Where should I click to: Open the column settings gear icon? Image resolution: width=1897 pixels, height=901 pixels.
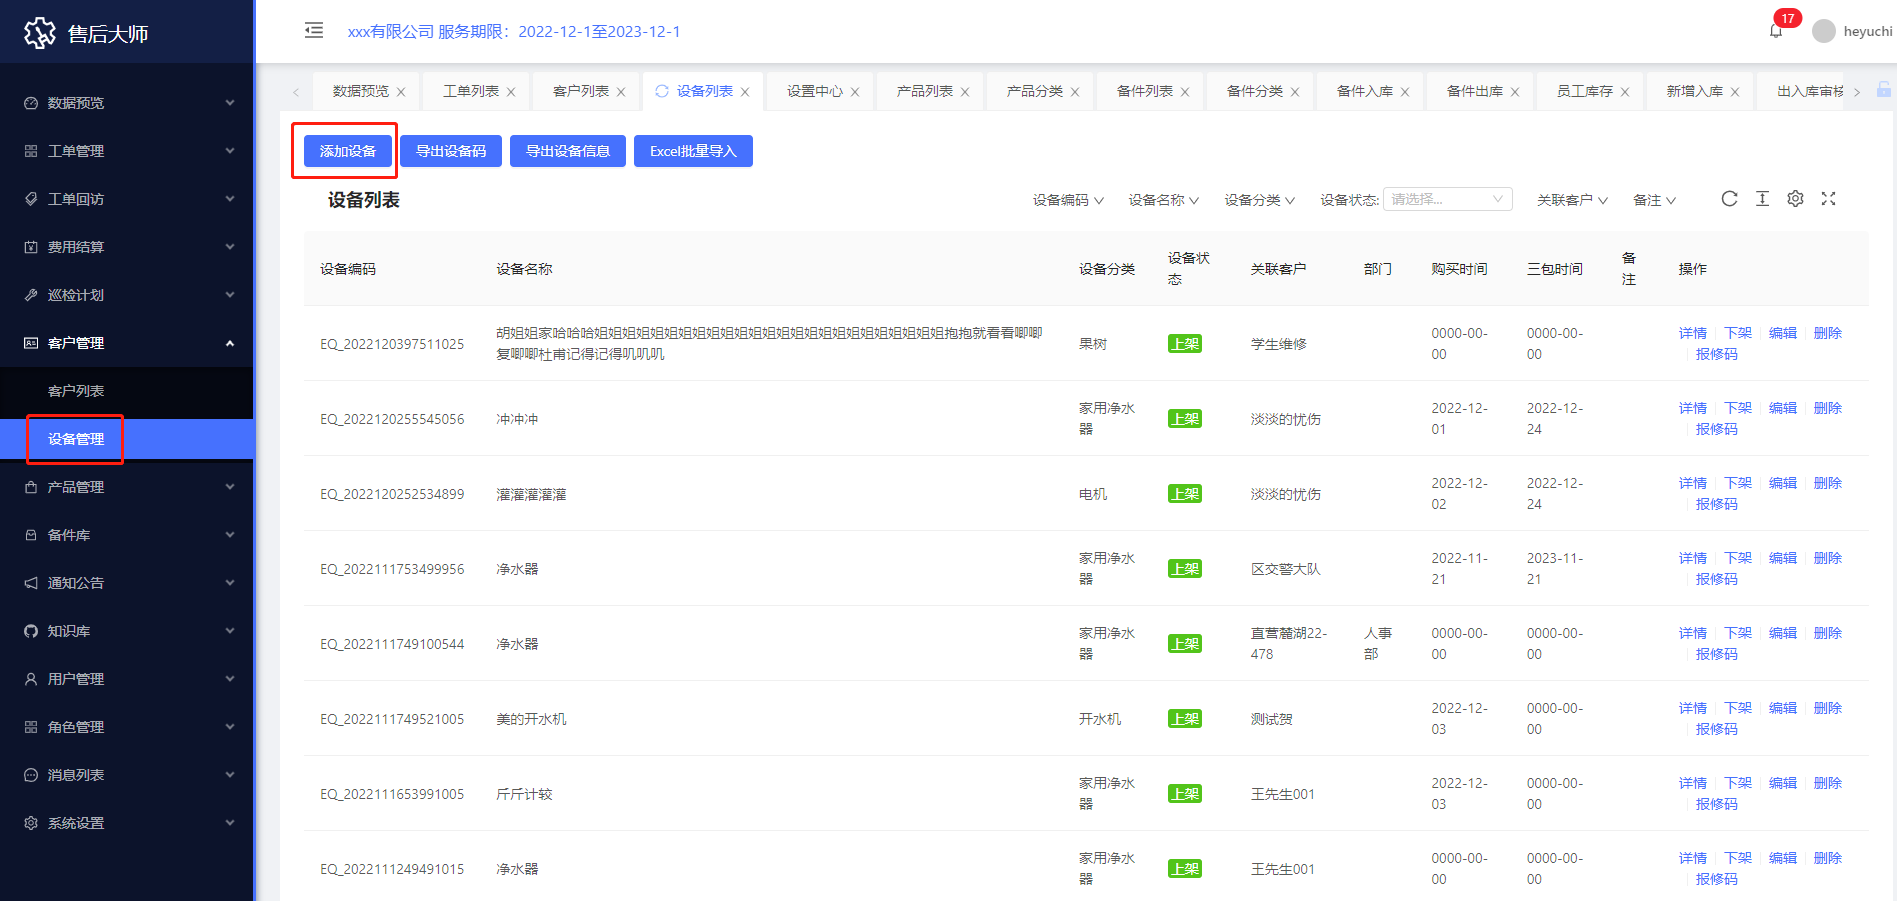click(x=1795, y=199)
